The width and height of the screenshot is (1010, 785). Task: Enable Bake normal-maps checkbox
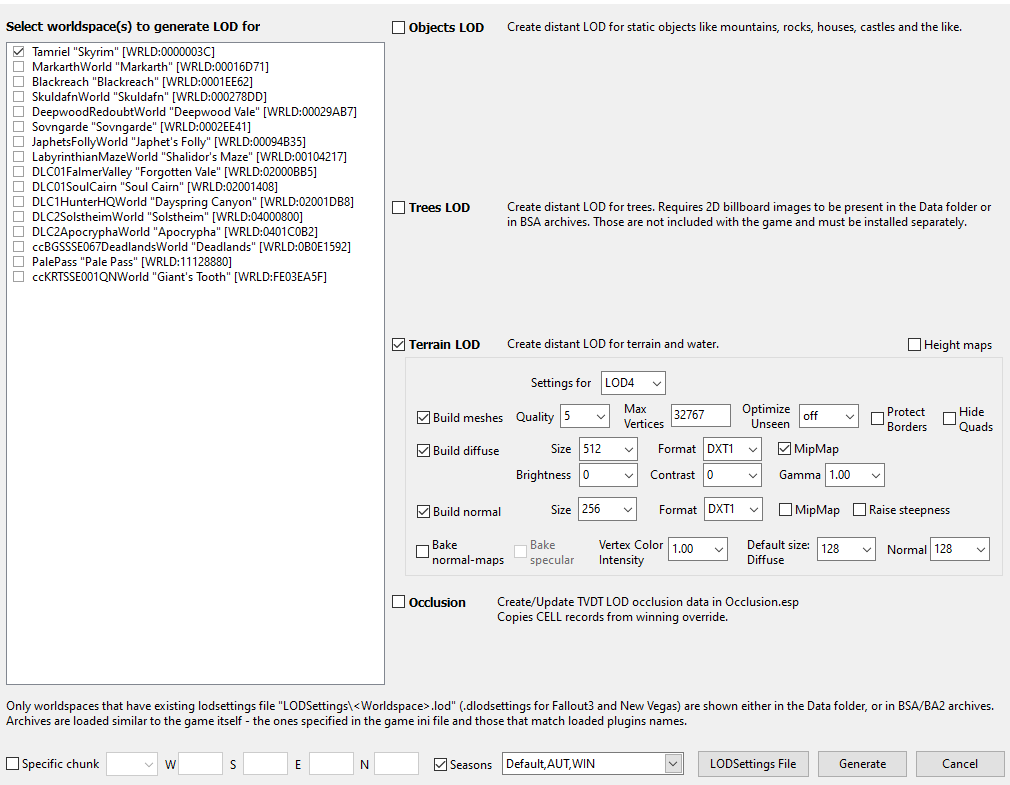point(423,552)
